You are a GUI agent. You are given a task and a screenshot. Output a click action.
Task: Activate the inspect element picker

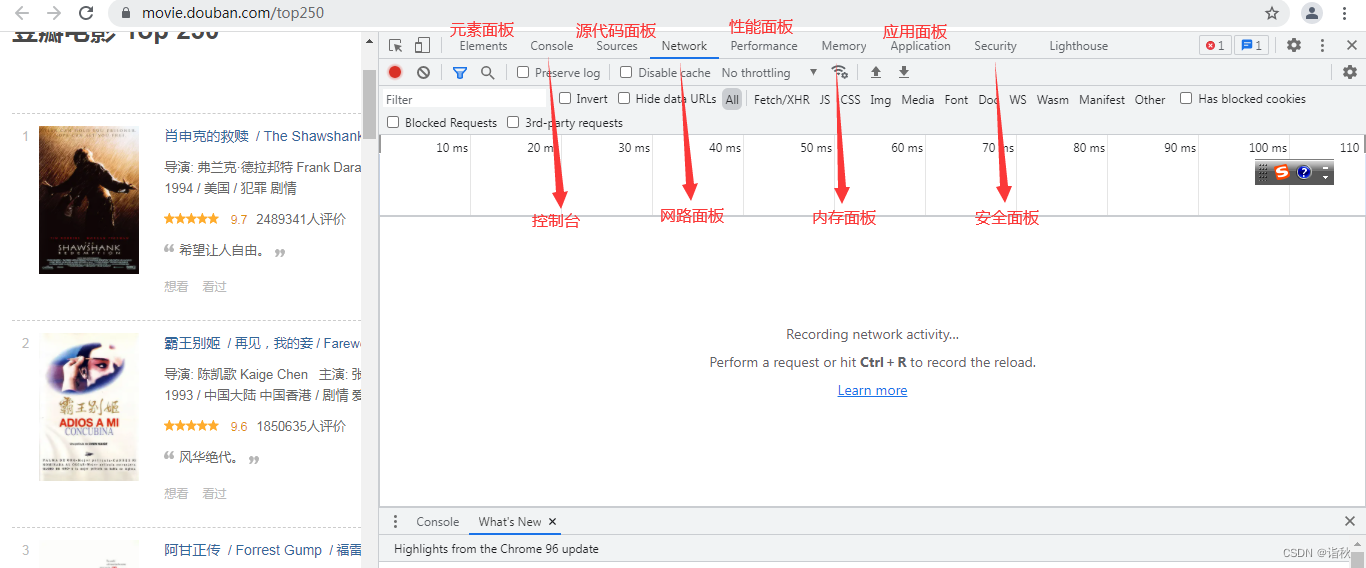pos(396,45)
